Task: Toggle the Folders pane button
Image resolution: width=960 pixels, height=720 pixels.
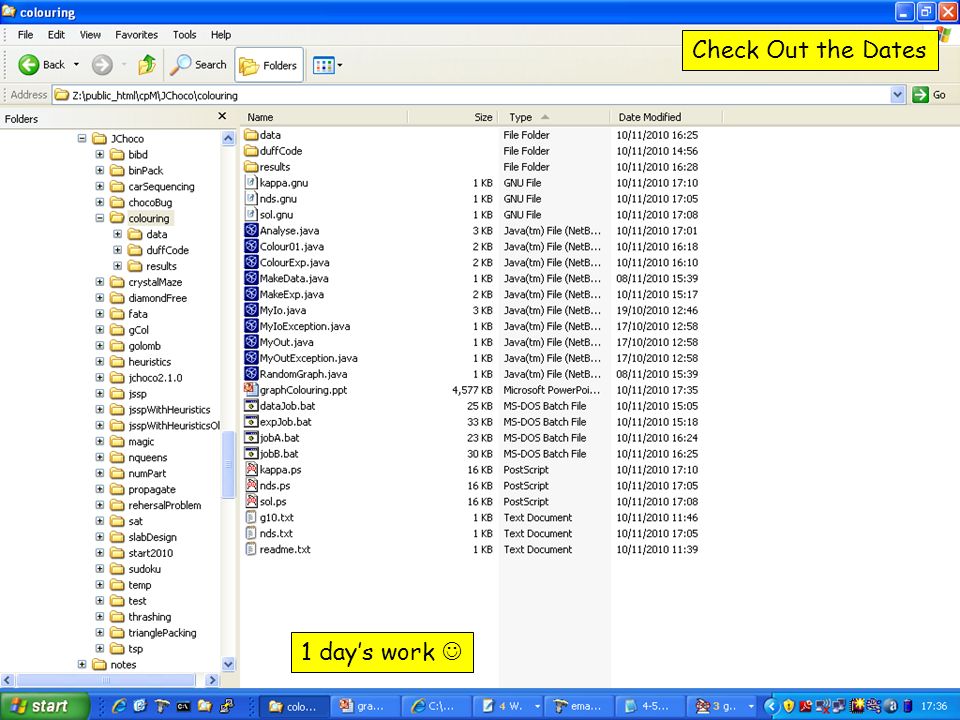Action: (269, 65)
